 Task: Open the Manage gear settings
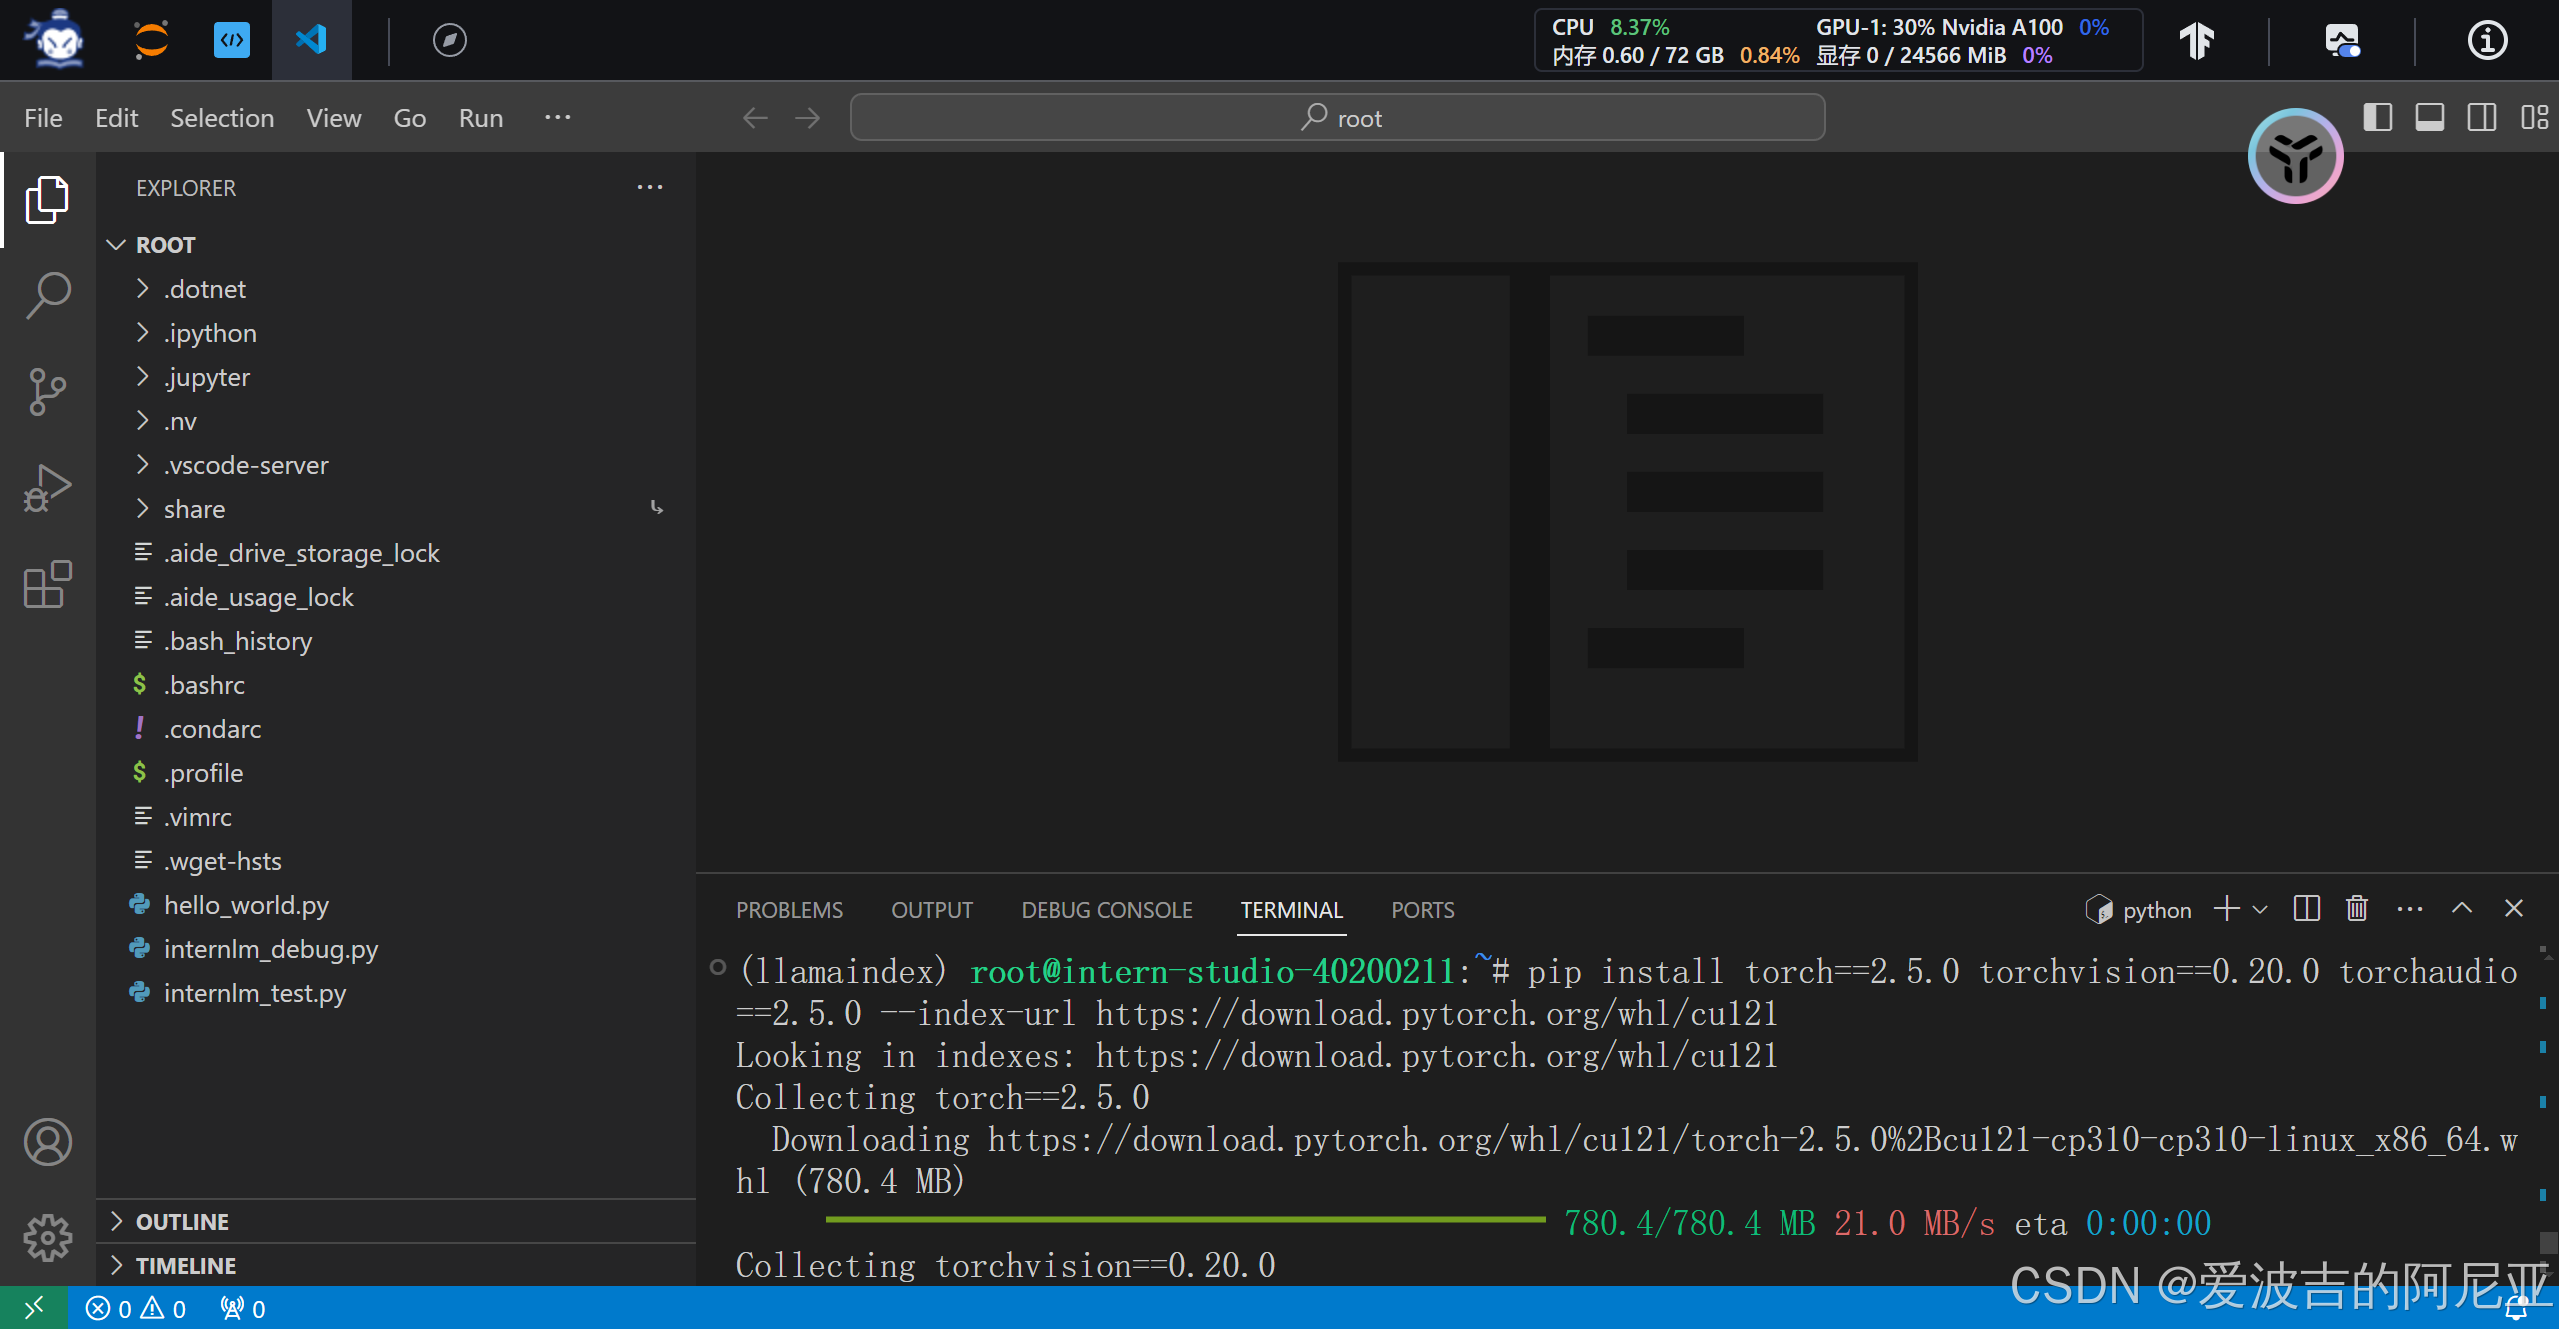click(x=47, y=1238)
